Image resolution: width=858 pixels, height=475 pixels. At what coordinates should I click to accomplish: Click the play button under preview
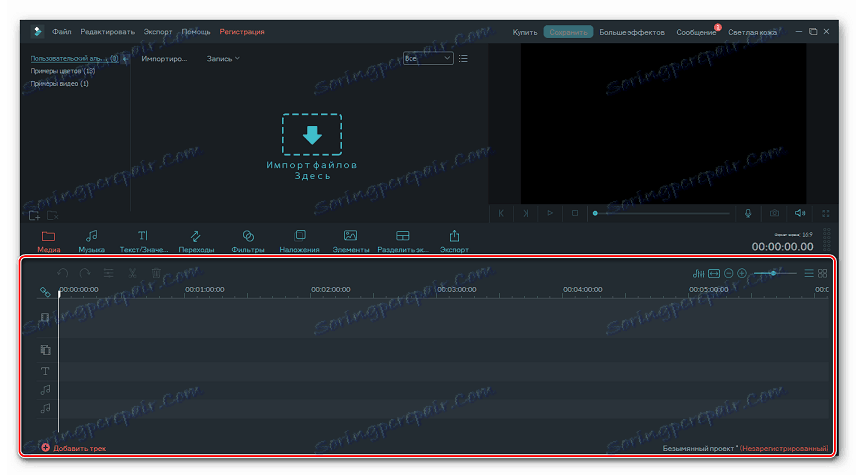click(550, 213)
